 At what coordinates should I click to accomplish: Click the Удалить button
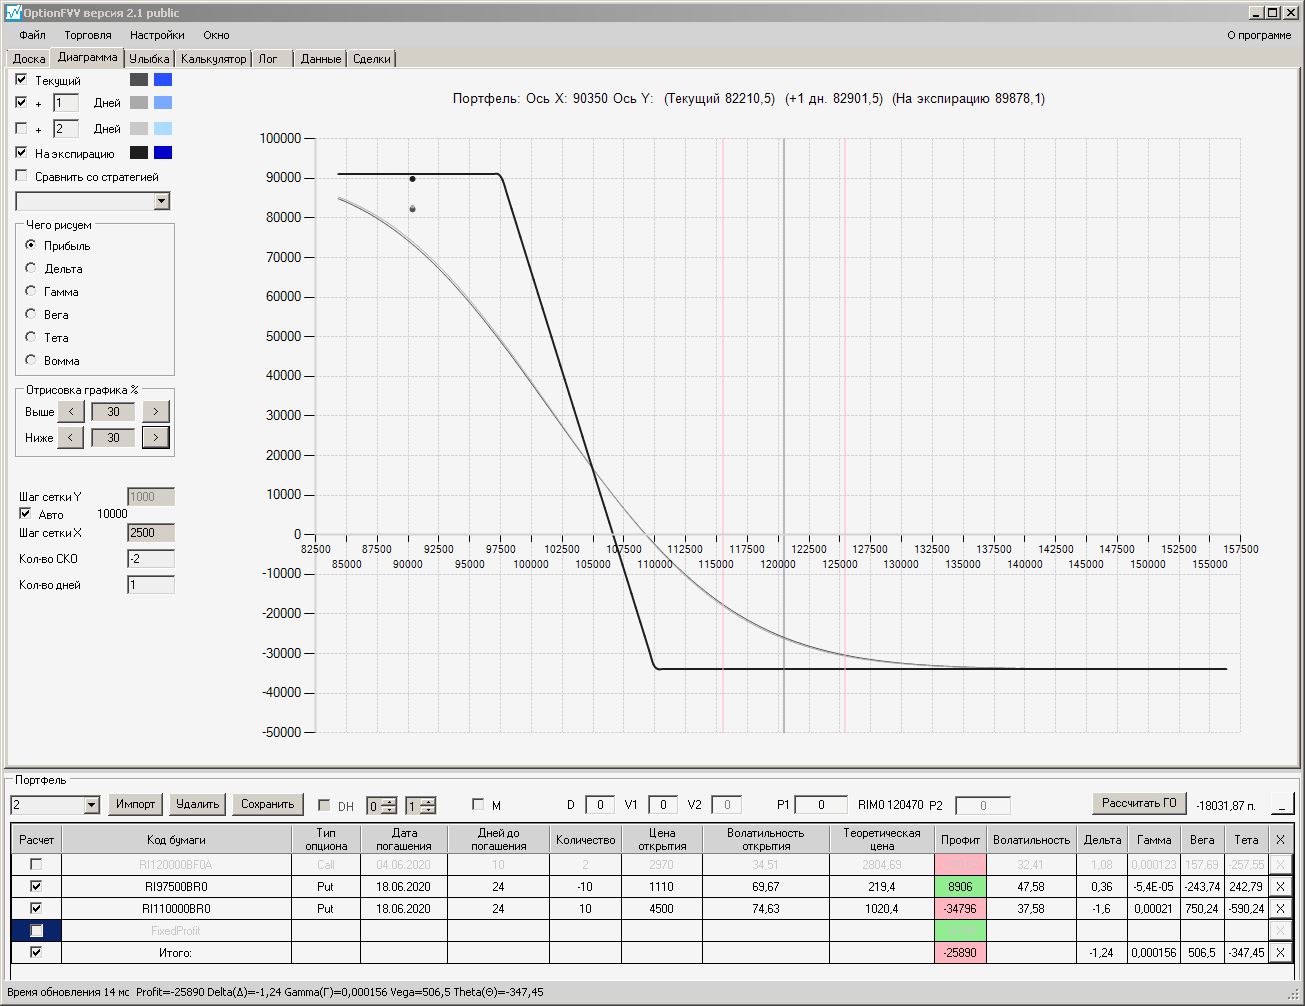click(197, 804)
